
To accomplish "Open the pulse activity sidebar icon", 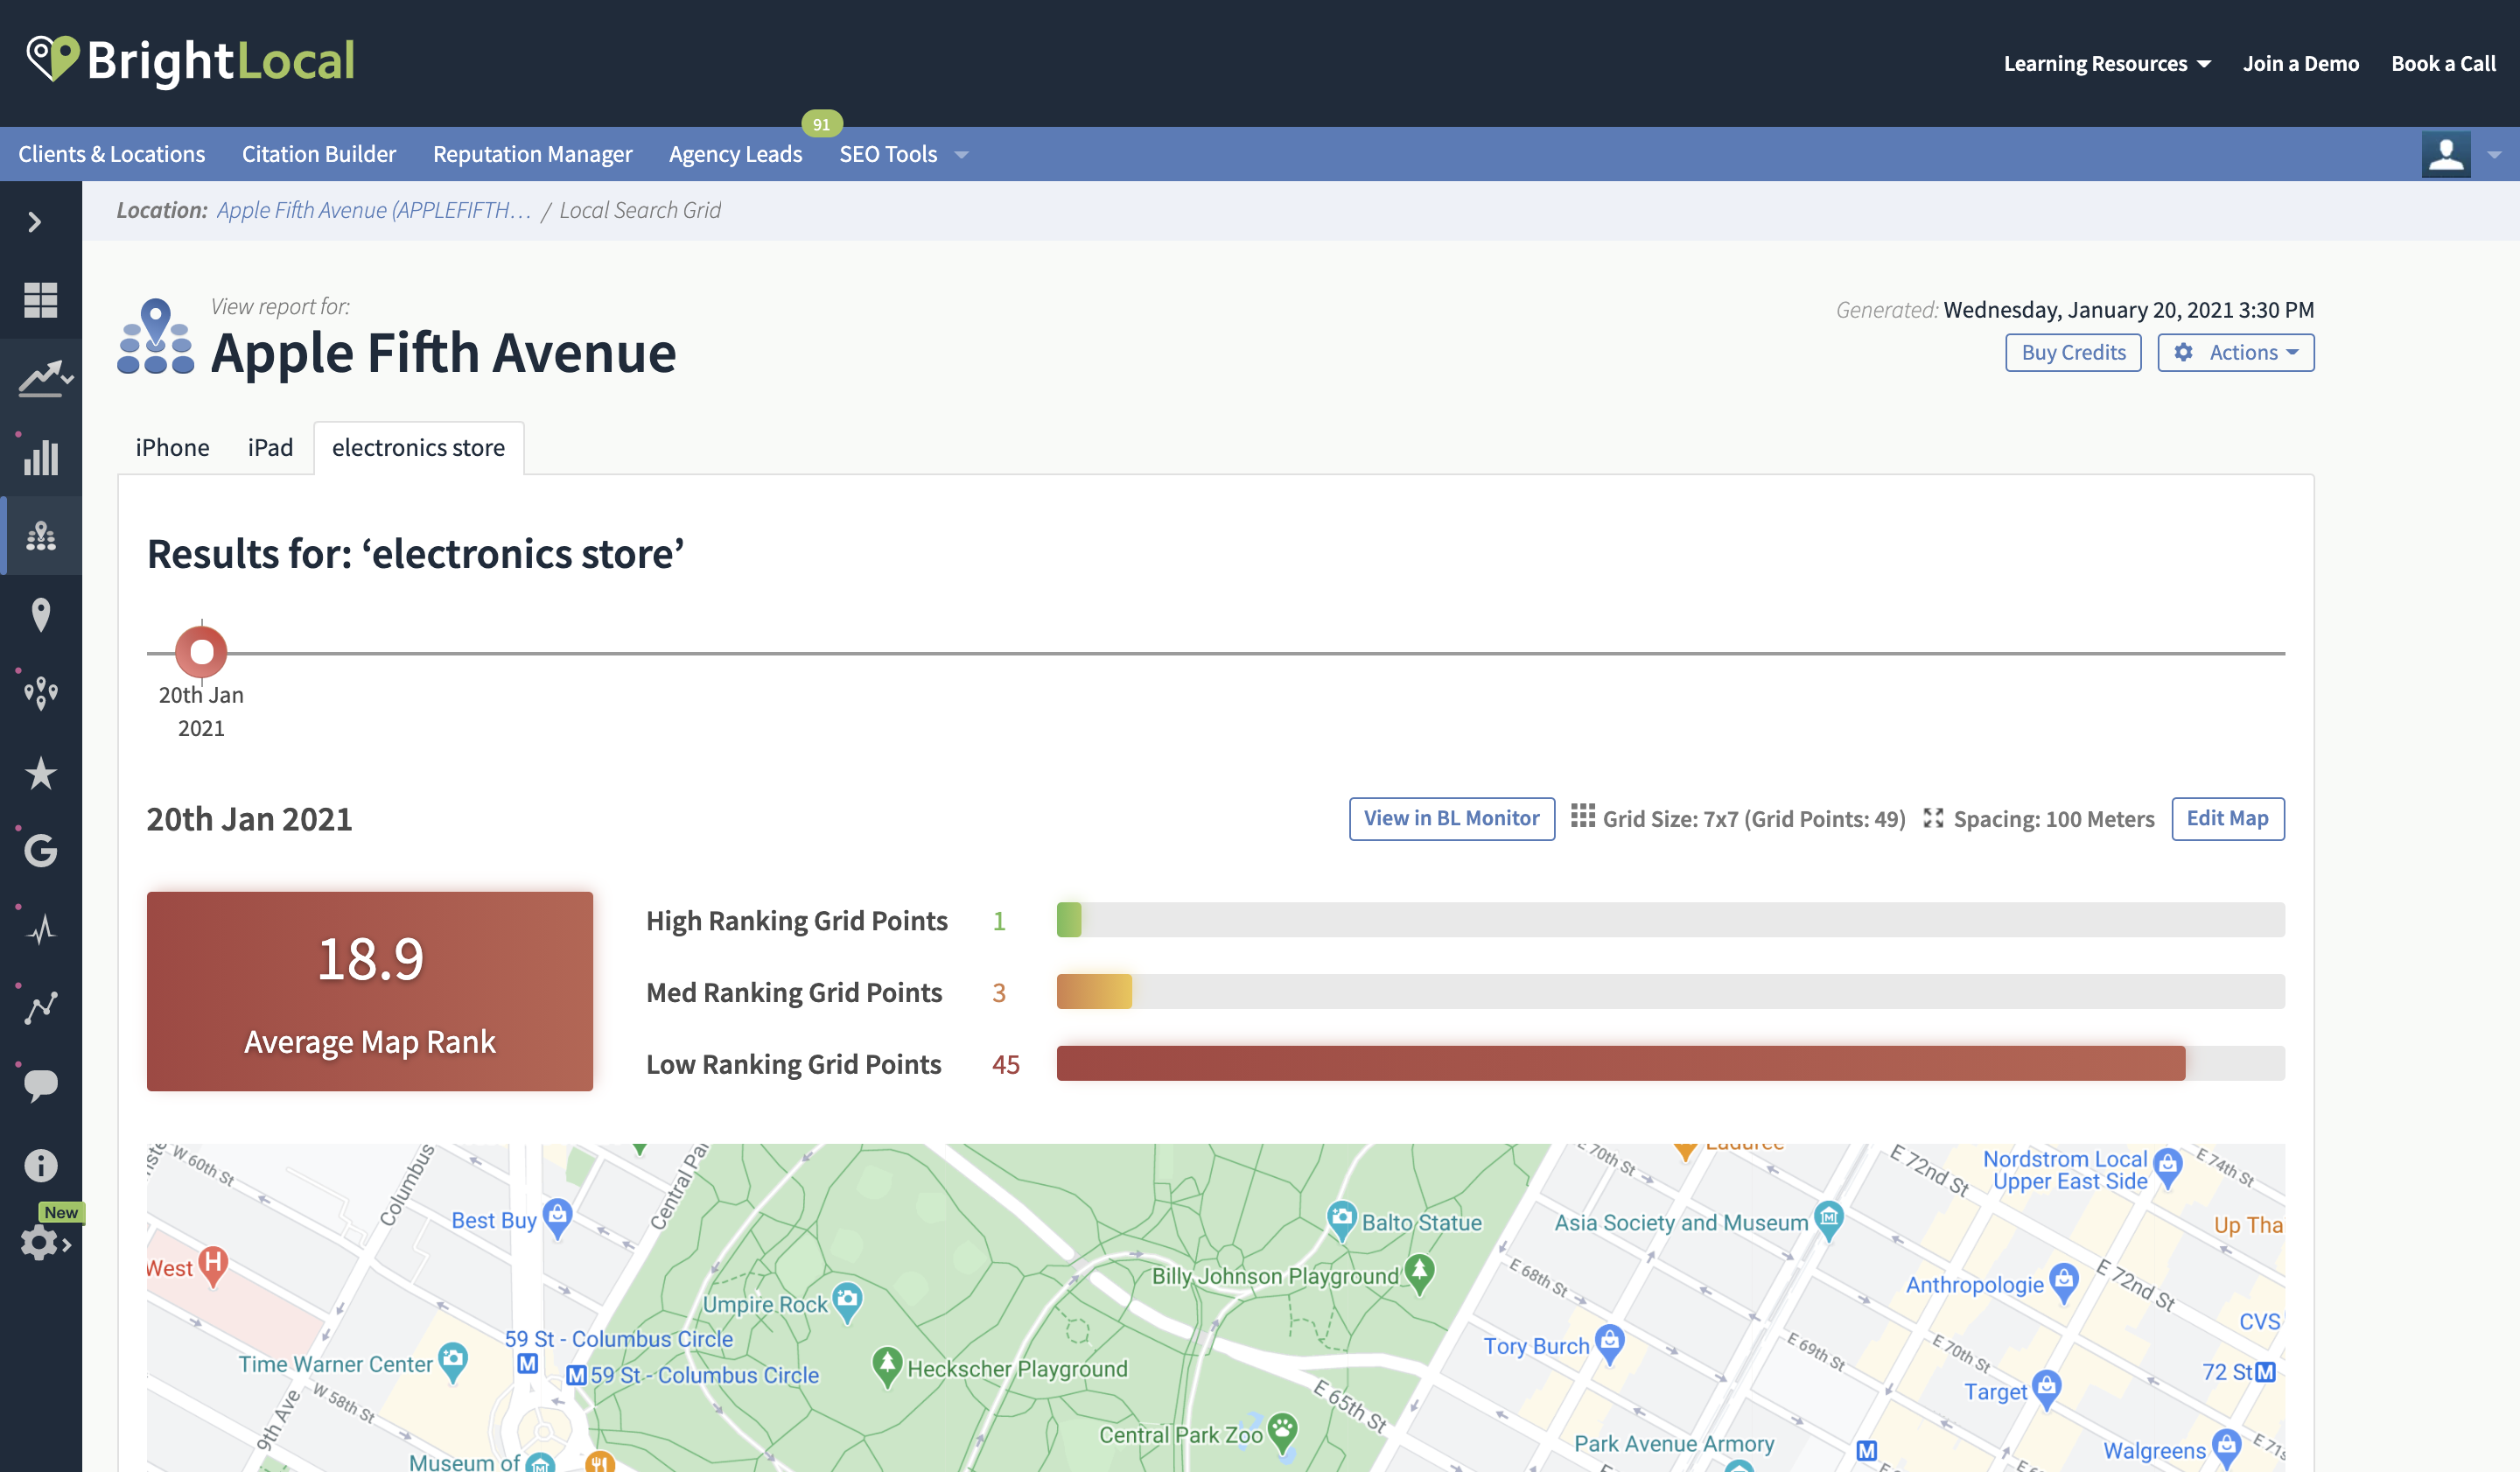I will point(41,930).
